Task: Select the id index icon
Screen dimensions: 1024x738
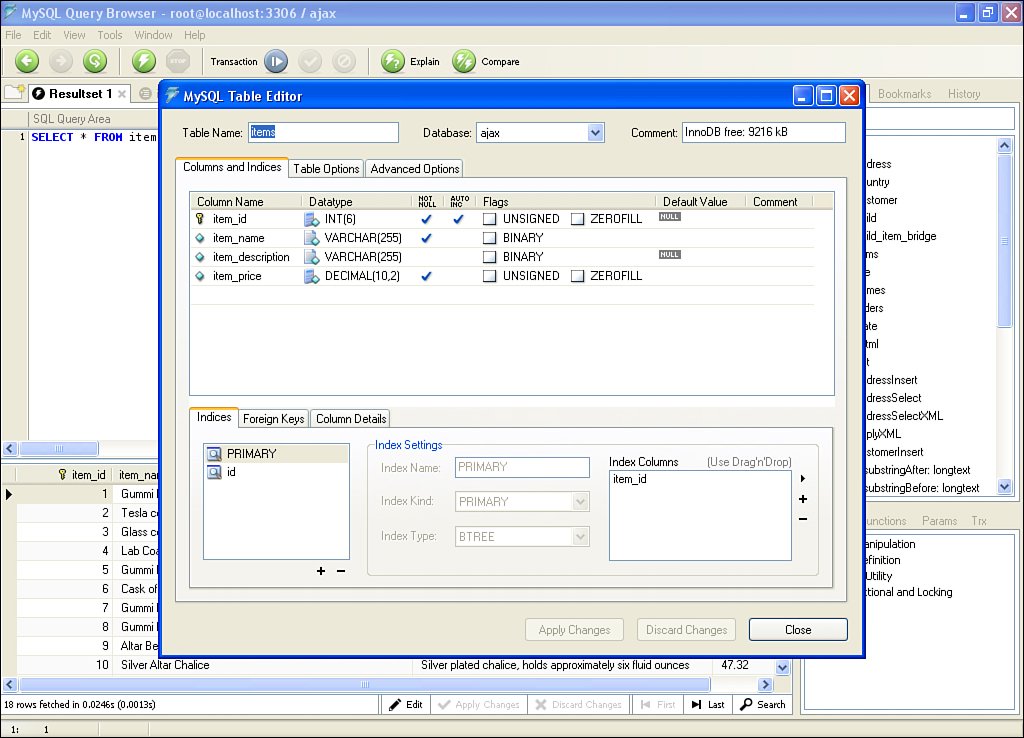Action: (214, 472)
